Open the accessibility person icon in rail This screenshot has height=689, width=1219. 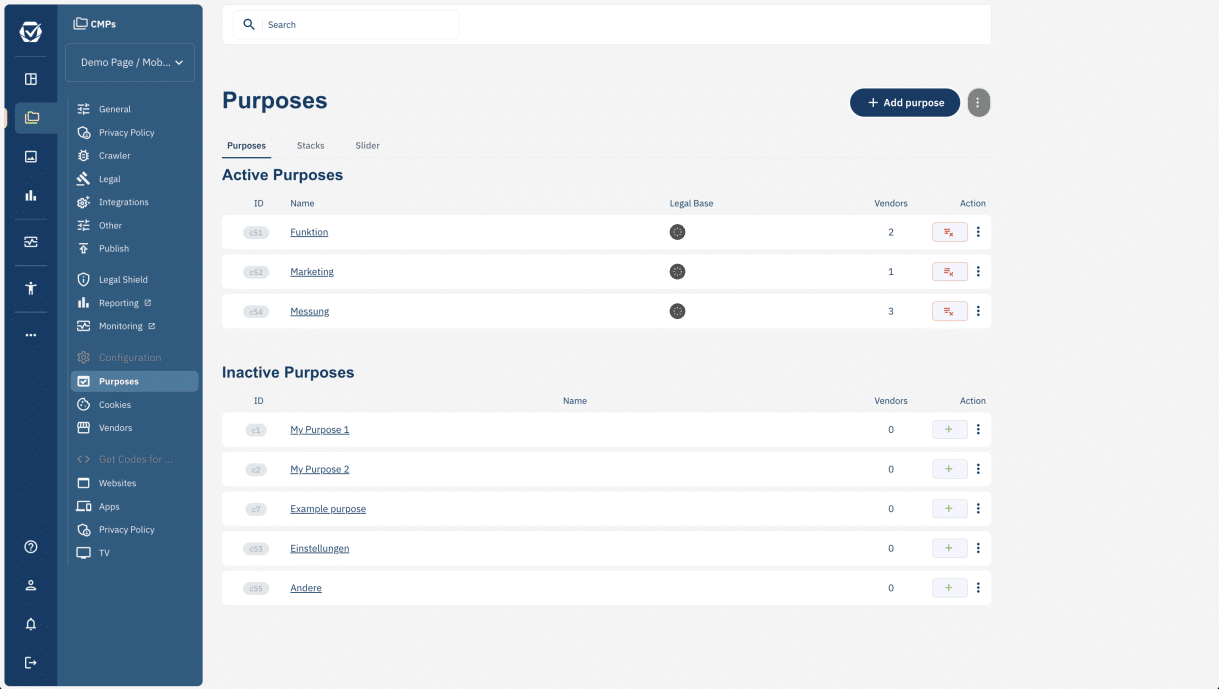31,289
